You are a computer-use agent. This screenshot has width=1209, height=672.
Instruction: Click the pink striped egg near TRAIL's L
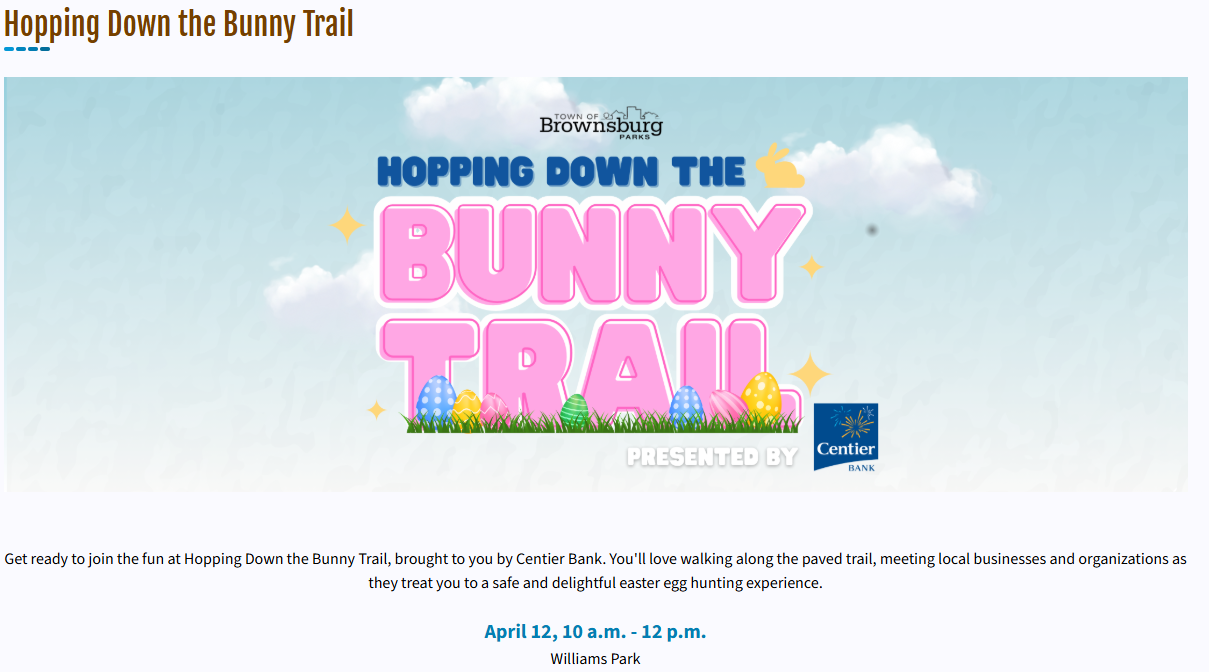[726, 406]
